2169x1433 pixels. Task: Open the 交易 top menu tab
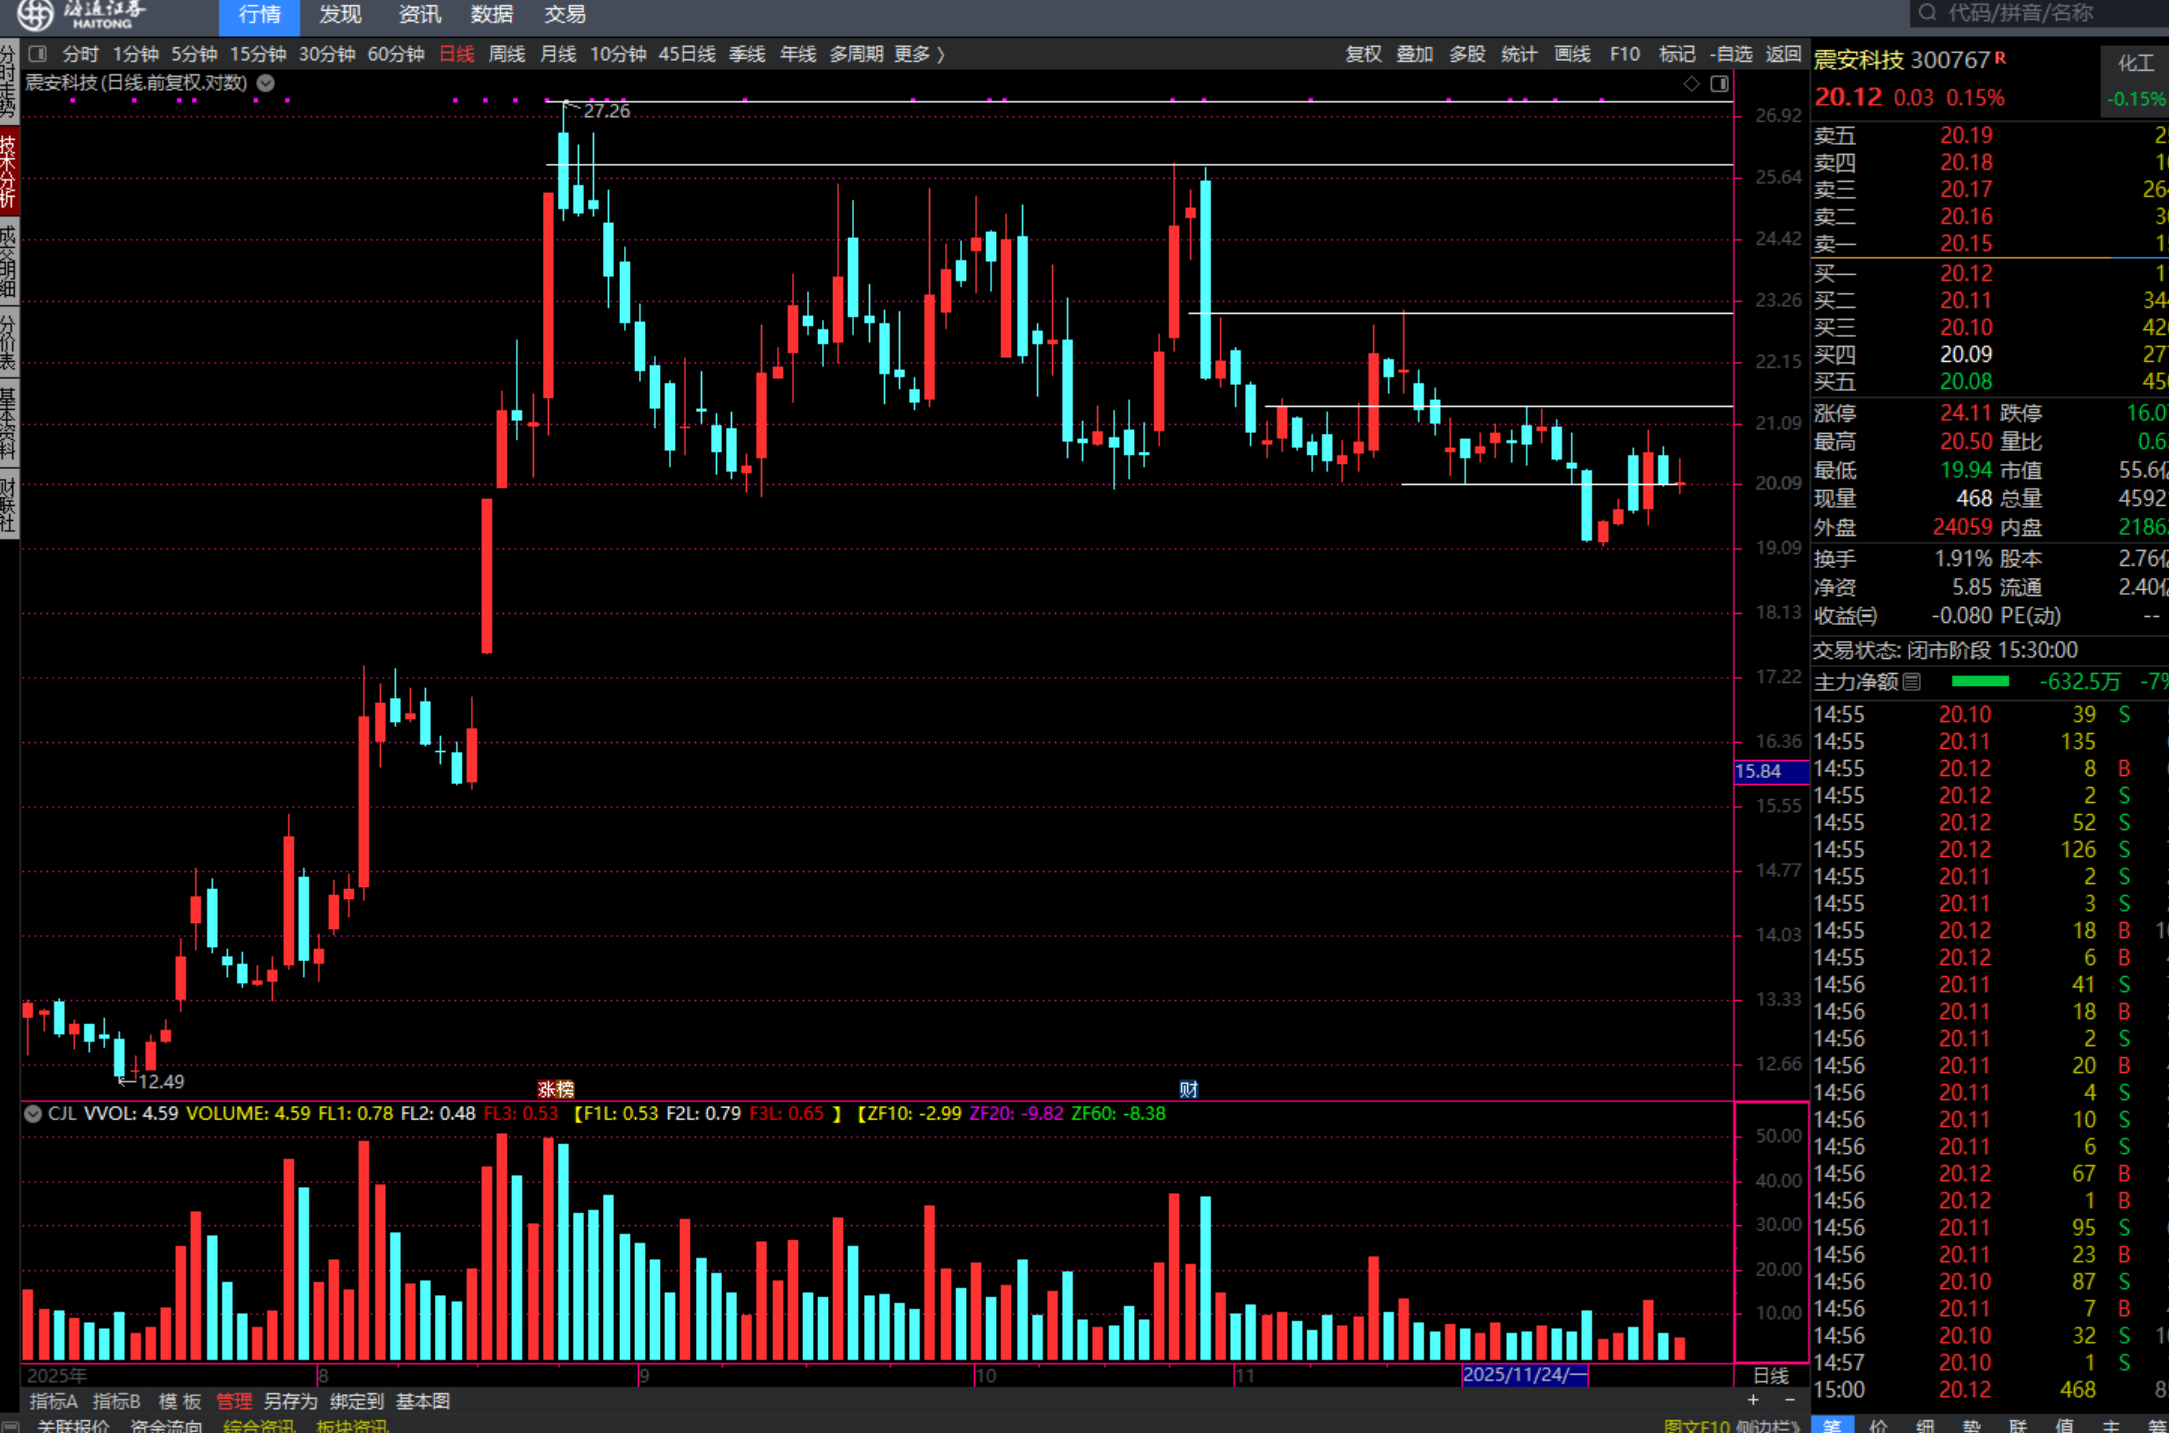coord(565,14)
